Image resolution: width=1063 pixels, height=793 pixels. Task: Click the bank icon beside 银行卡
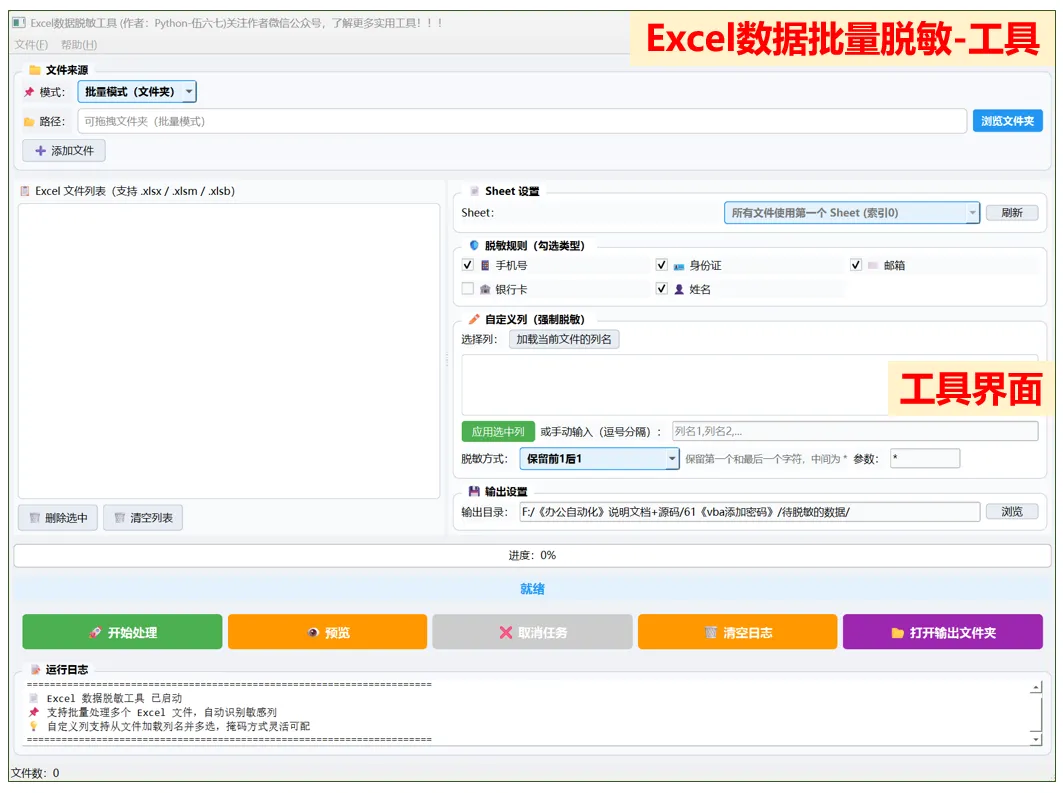coord(485,289)
